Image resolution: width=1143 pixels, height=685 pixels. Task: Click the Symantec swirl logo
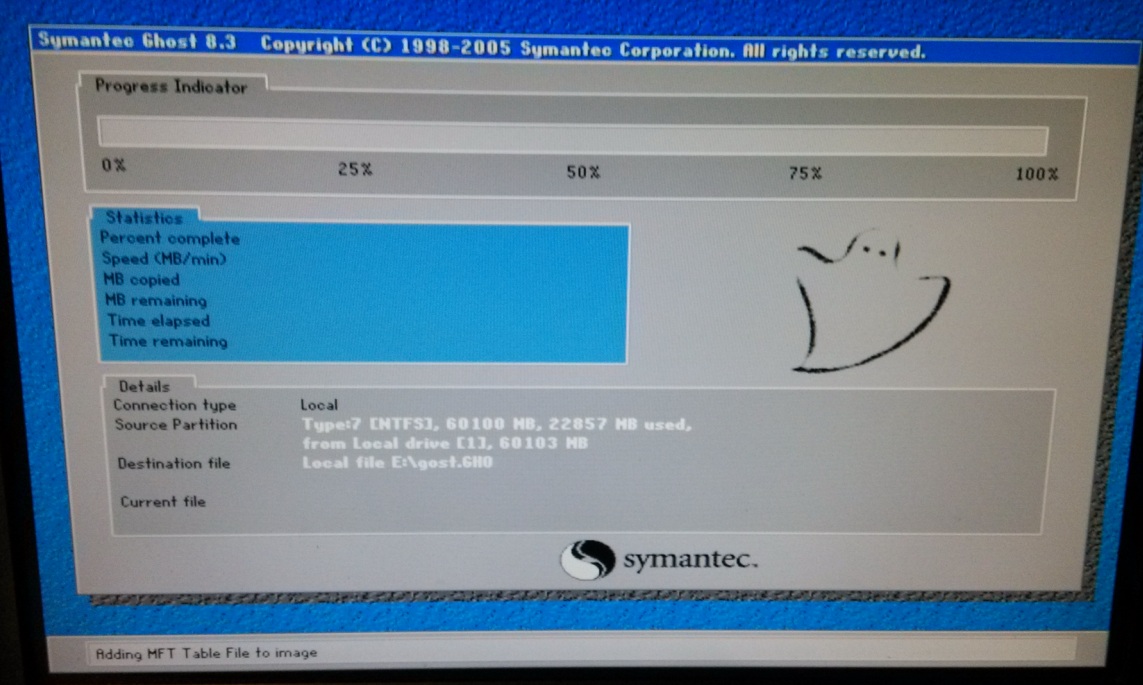pyautogui.click(x=588, y=559)
